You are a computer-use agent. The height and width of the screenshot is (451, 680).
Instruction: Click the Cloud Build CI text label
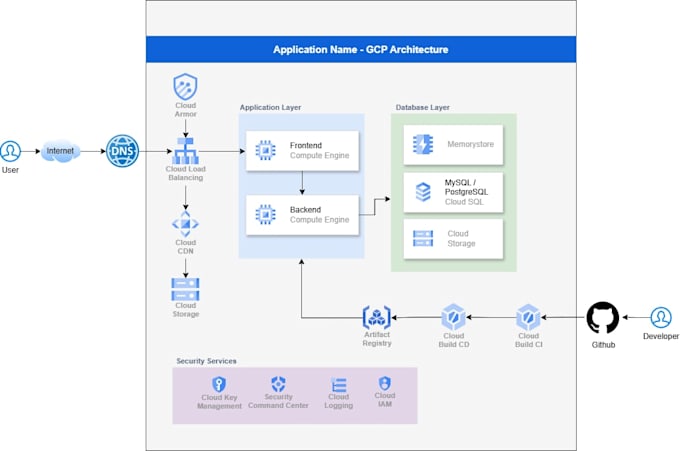529,340
